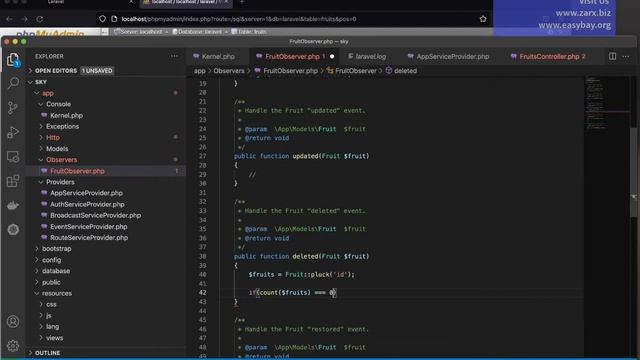This screenshot has height=360, width=640.
Task: Click the shield icon in address bar
Action: [x=102, y=19]
